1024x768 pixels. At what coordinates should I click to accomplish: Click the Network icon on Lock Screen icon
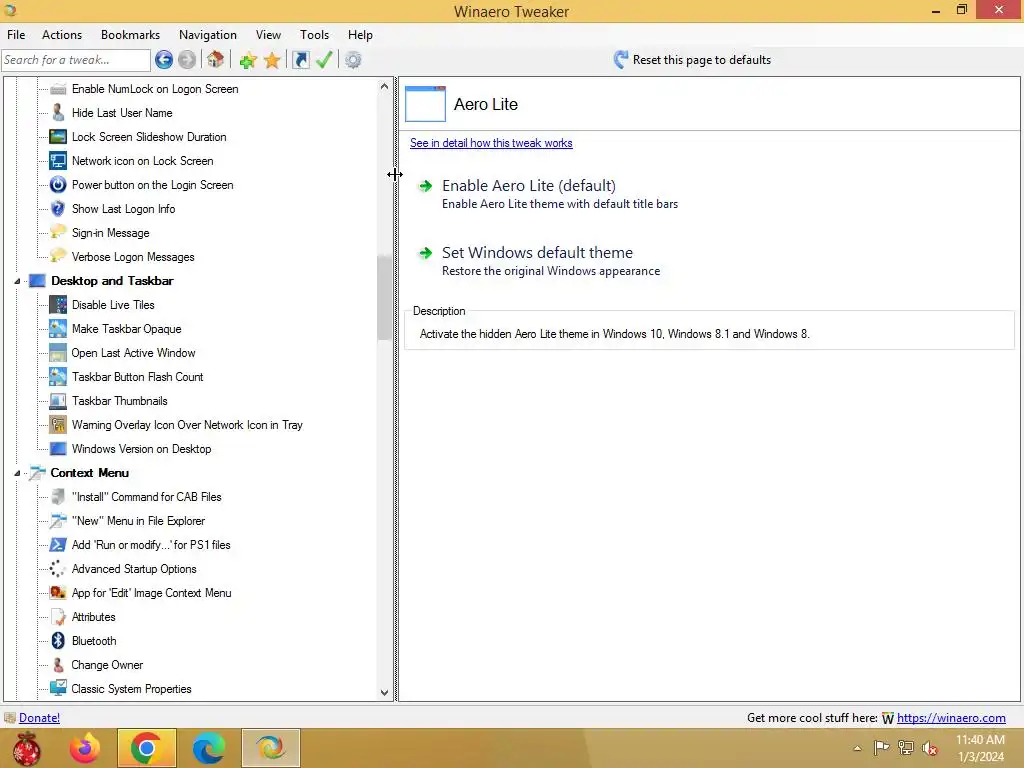(x=58, y=161)
